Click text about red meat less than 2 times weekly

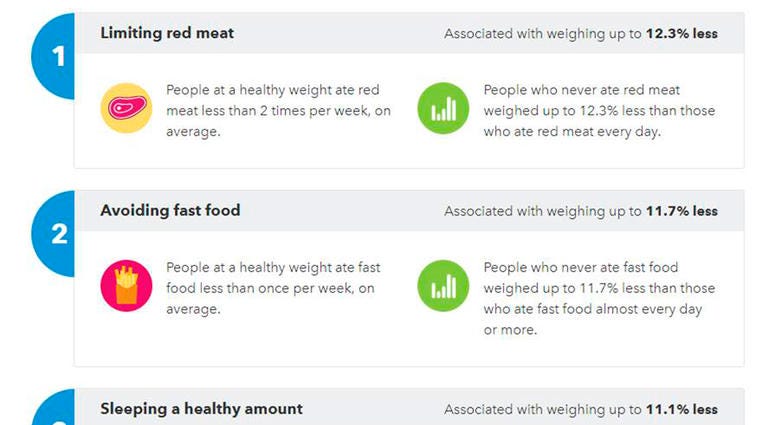pyautogui.click(x=278, y=111)
